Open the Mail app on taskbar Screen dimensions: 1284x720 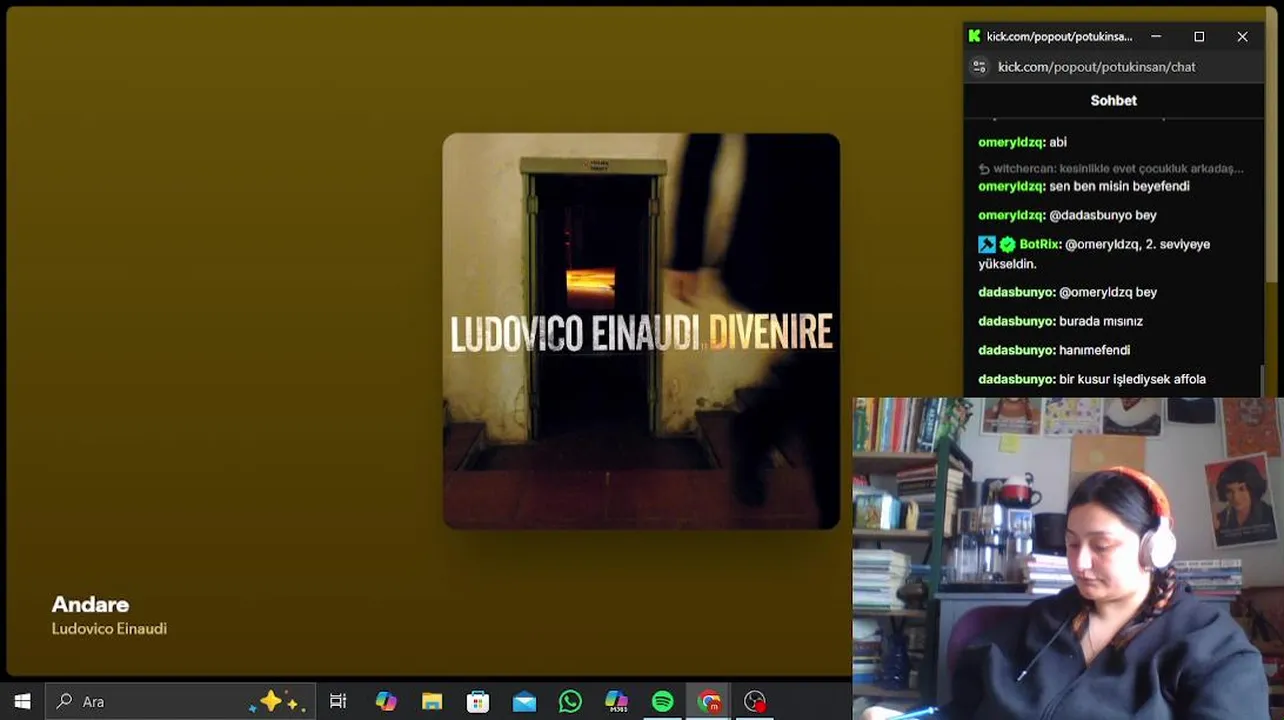tap(524, 701)
